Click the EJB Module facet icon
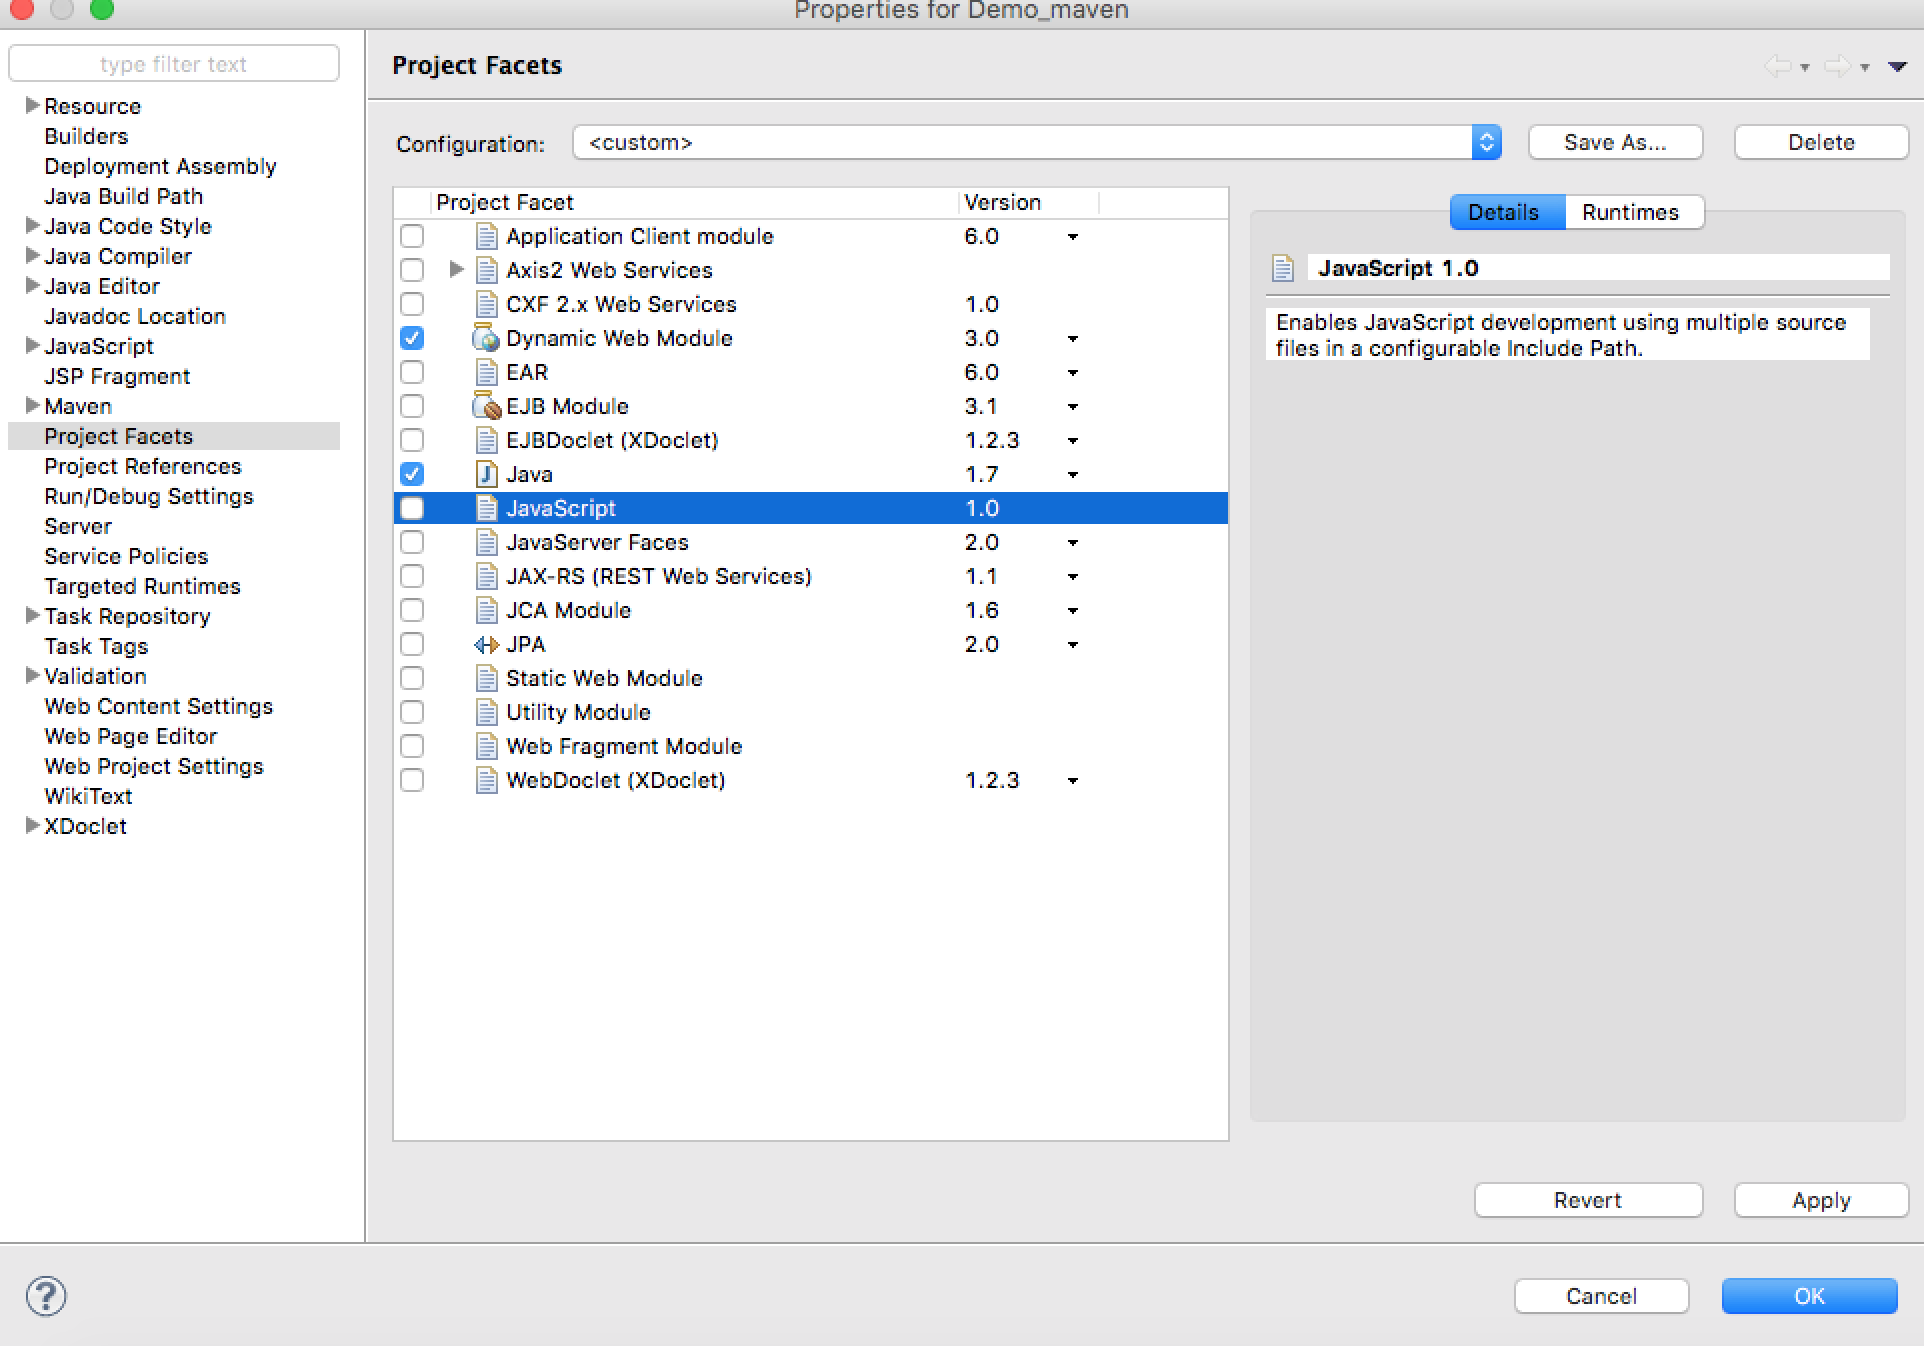1924x1346 pixels. coord(485,405)
